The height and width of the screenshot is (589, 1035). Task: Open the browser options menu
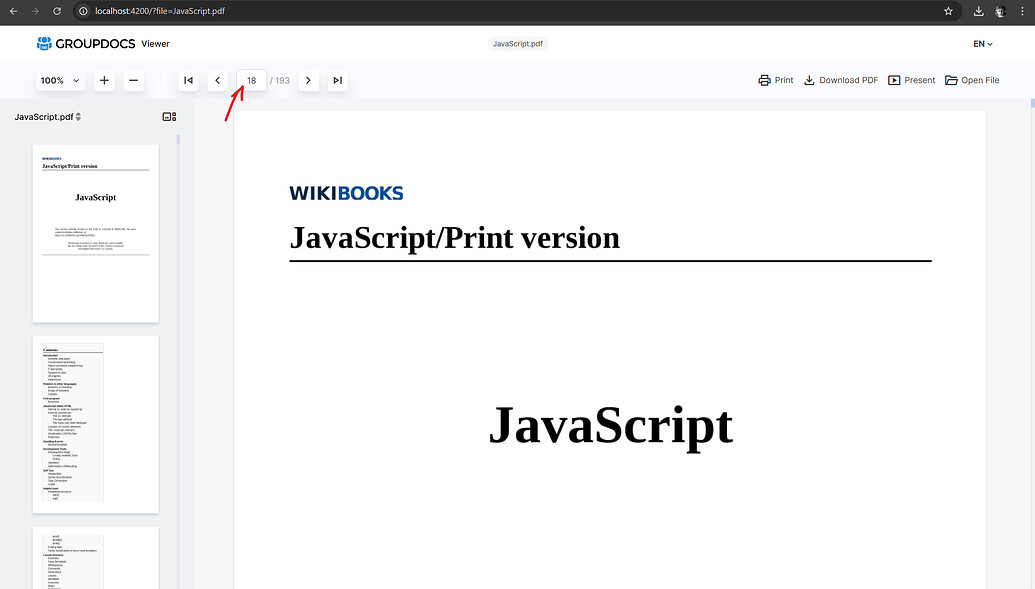[1021, 11]
